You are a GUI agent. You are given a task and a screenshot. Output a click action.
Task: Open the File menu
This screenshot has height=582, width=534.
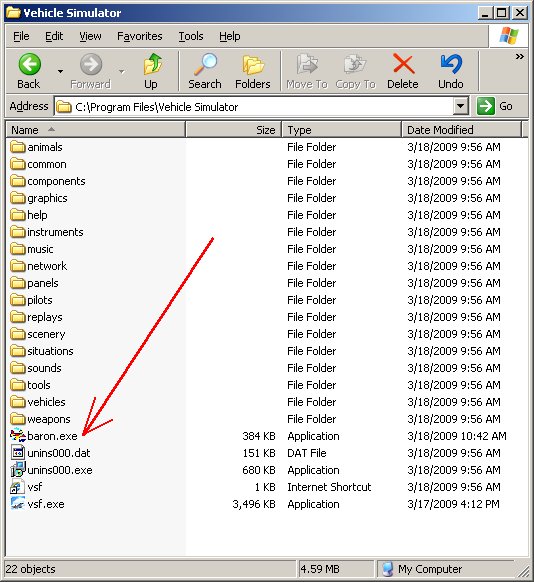pyautogui.click(x=21, y=36)
